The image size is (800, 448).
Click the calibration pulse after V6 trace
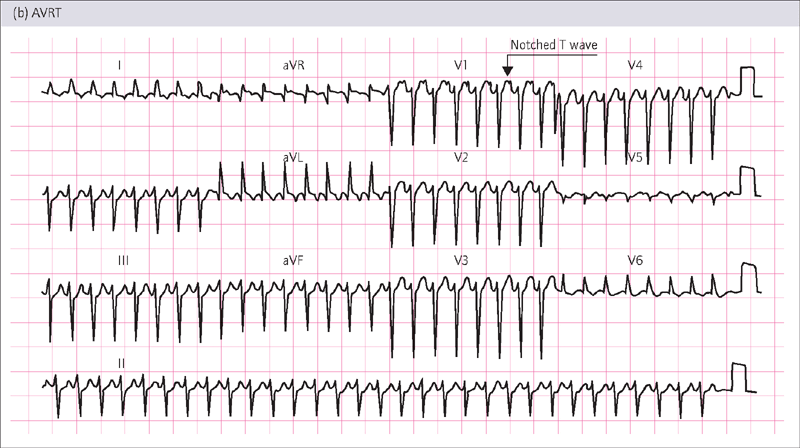[x=748, y=278]
